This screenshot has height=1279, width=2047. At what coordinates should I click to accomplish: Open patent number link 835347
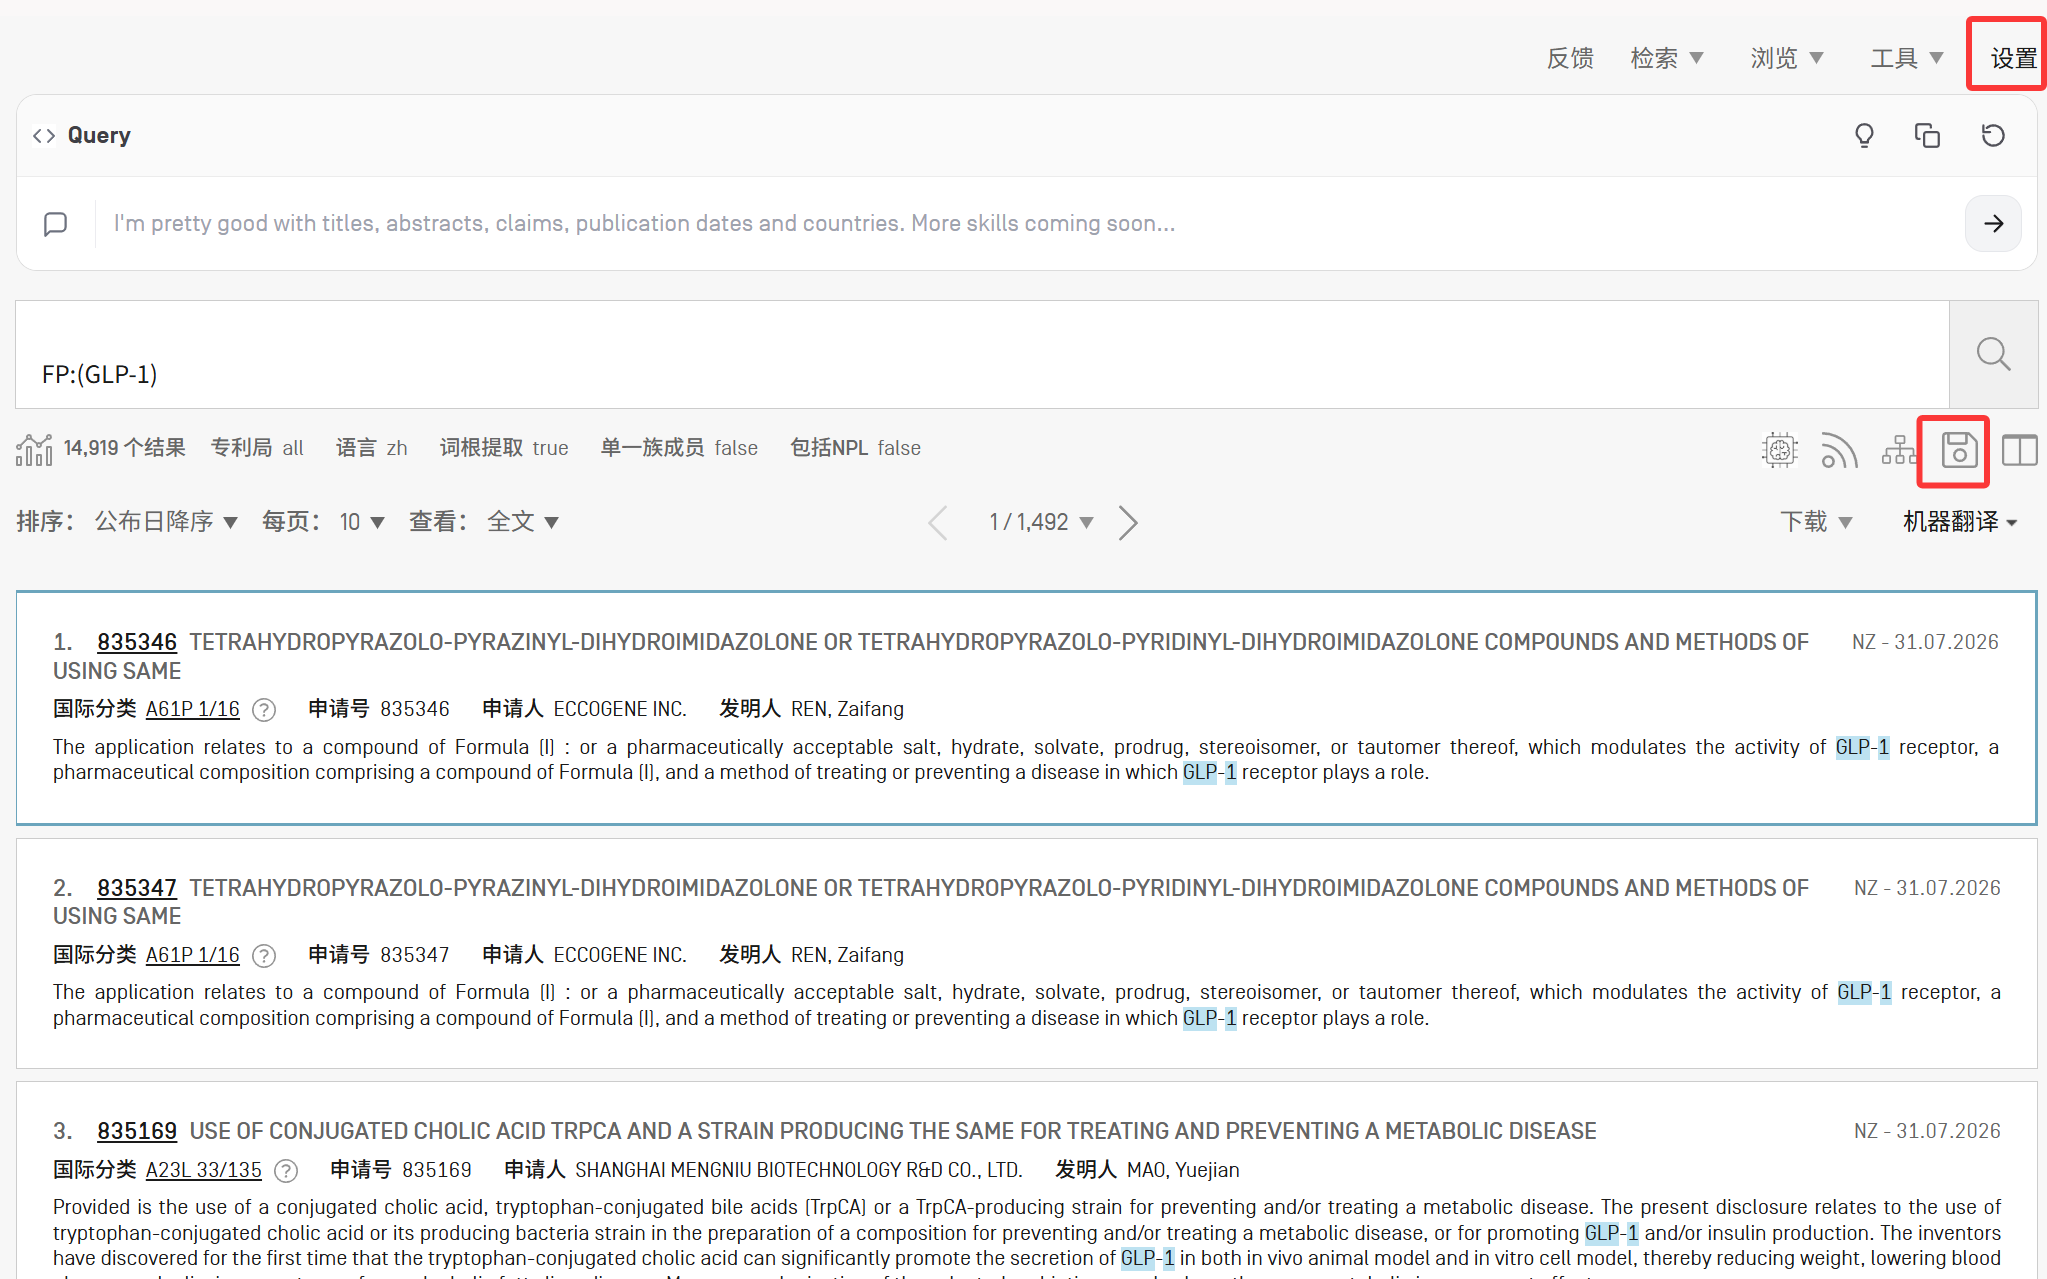coord(137,888)
